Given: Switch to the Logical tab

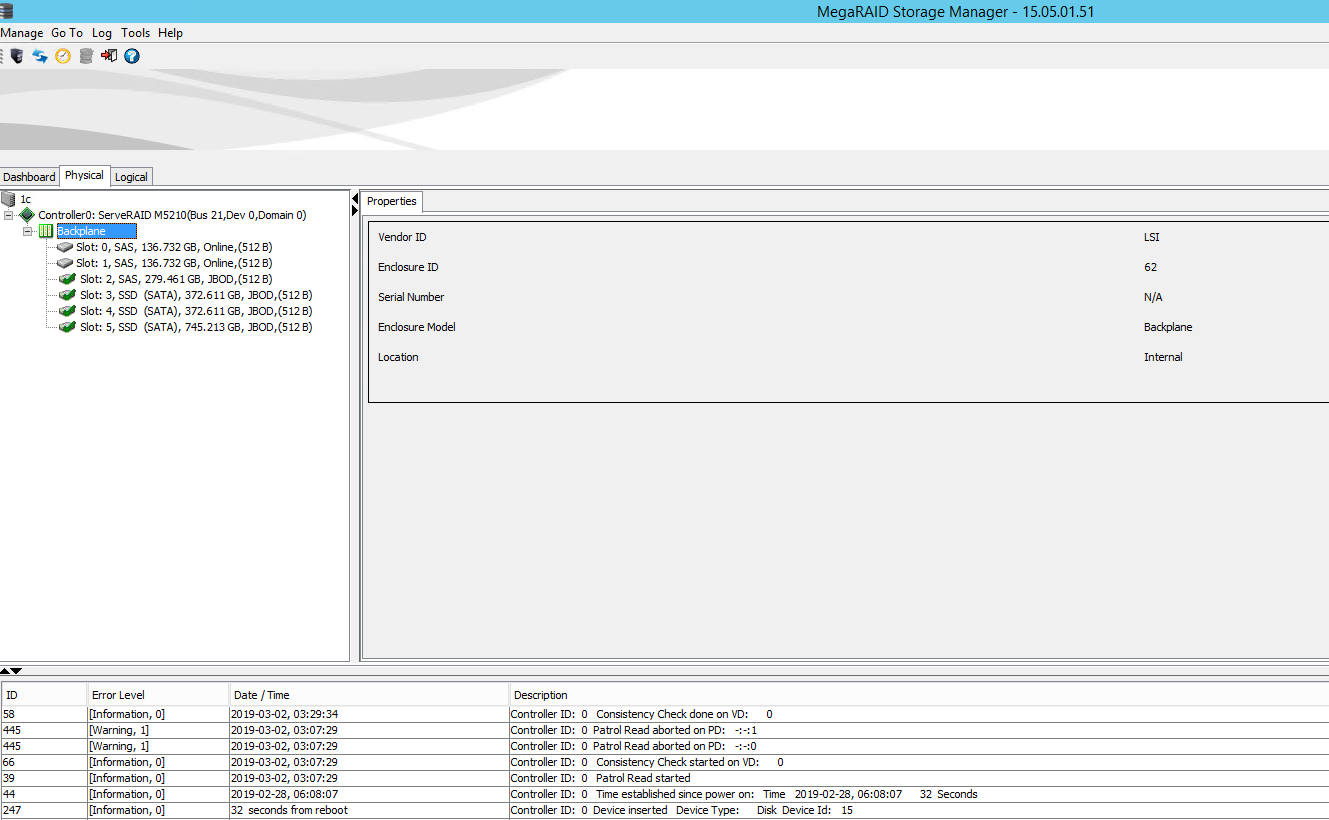Looking at the screenshot, I should [x=131, y=177].
